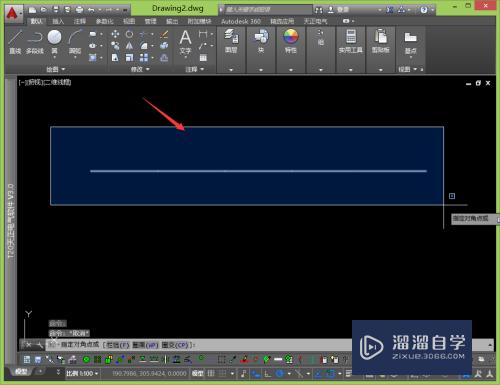Pick the Arc (圆弧) tool
The width and height of the screenshot is (500, 385).
click(75, 42)
